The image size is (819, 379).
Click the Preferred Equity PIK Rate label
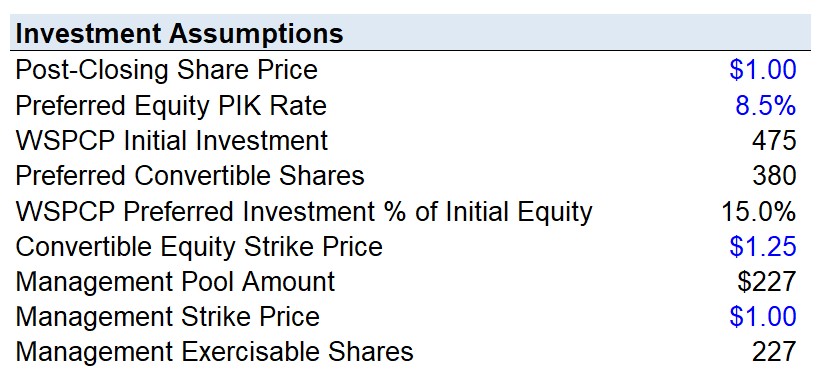point(171,105)
